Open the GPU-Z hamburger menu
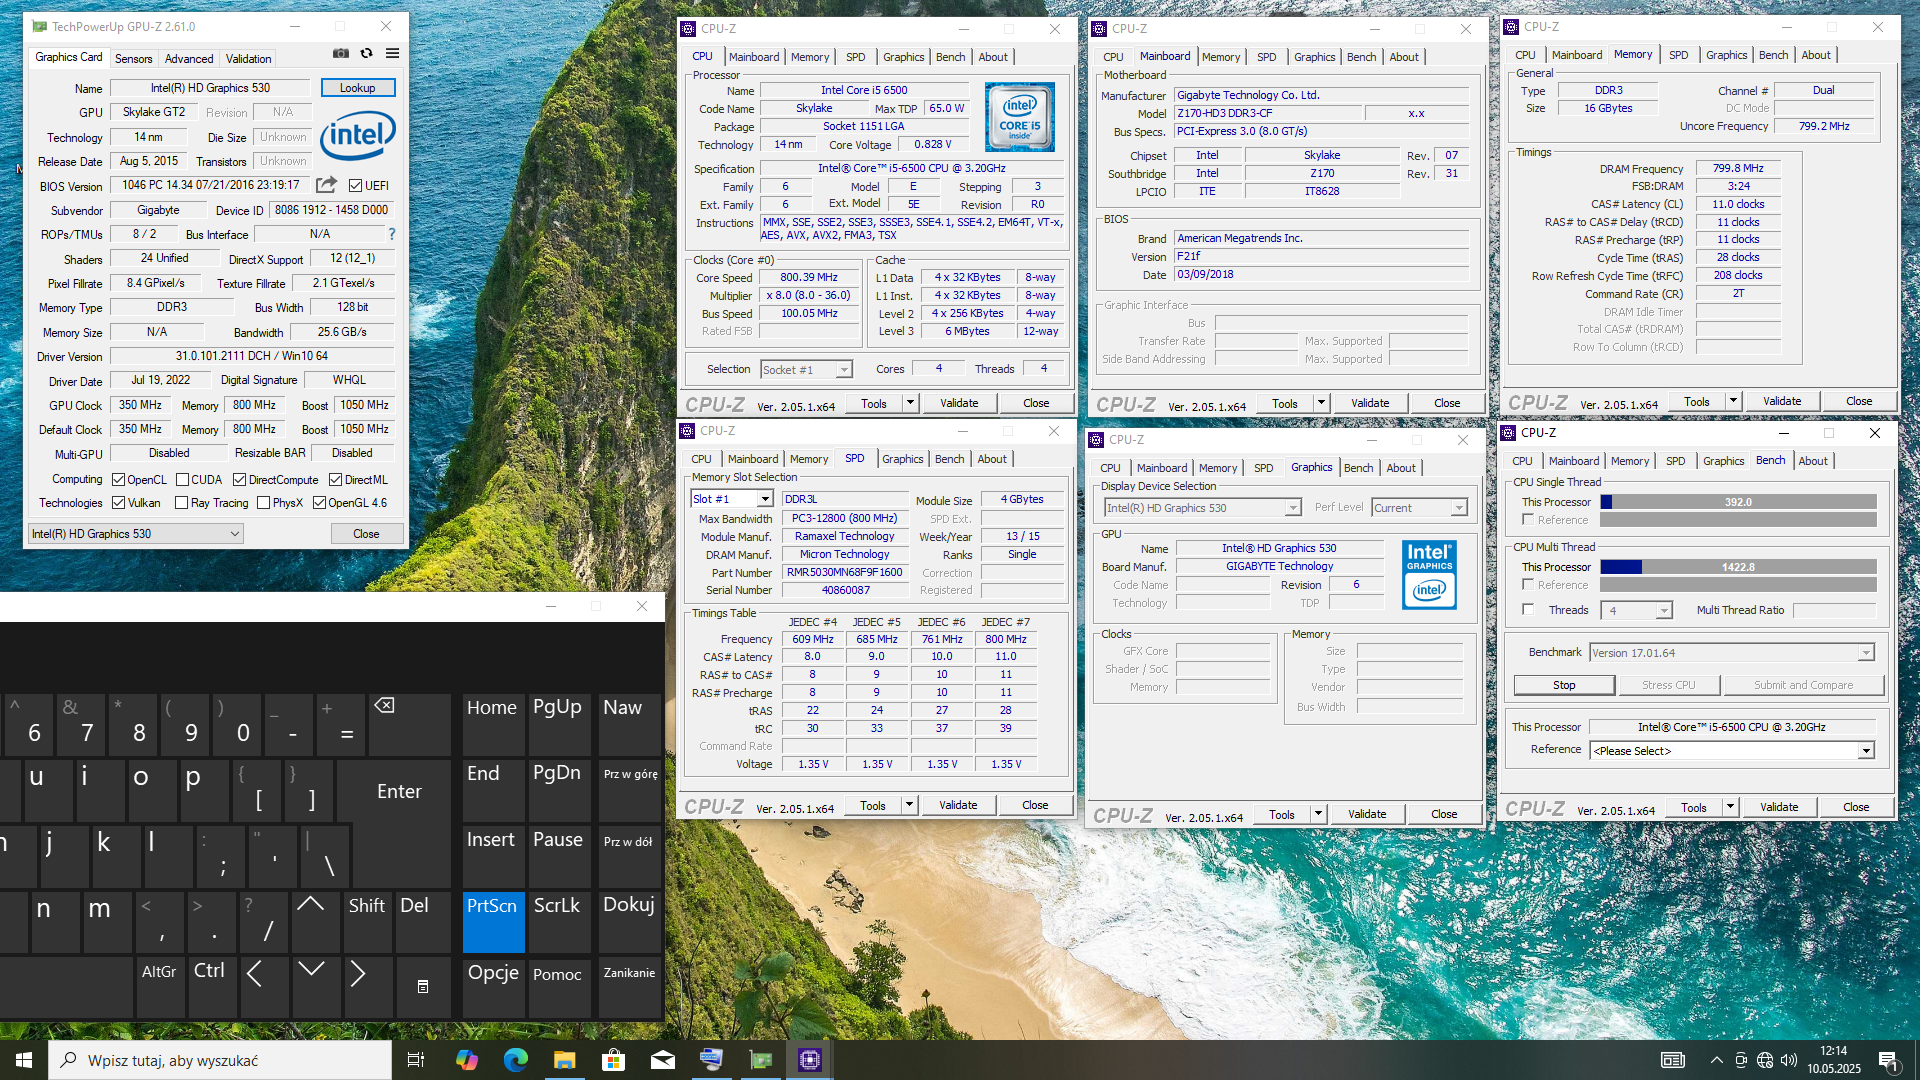Screen dimensions: 1920x1080 pos(393,54)
